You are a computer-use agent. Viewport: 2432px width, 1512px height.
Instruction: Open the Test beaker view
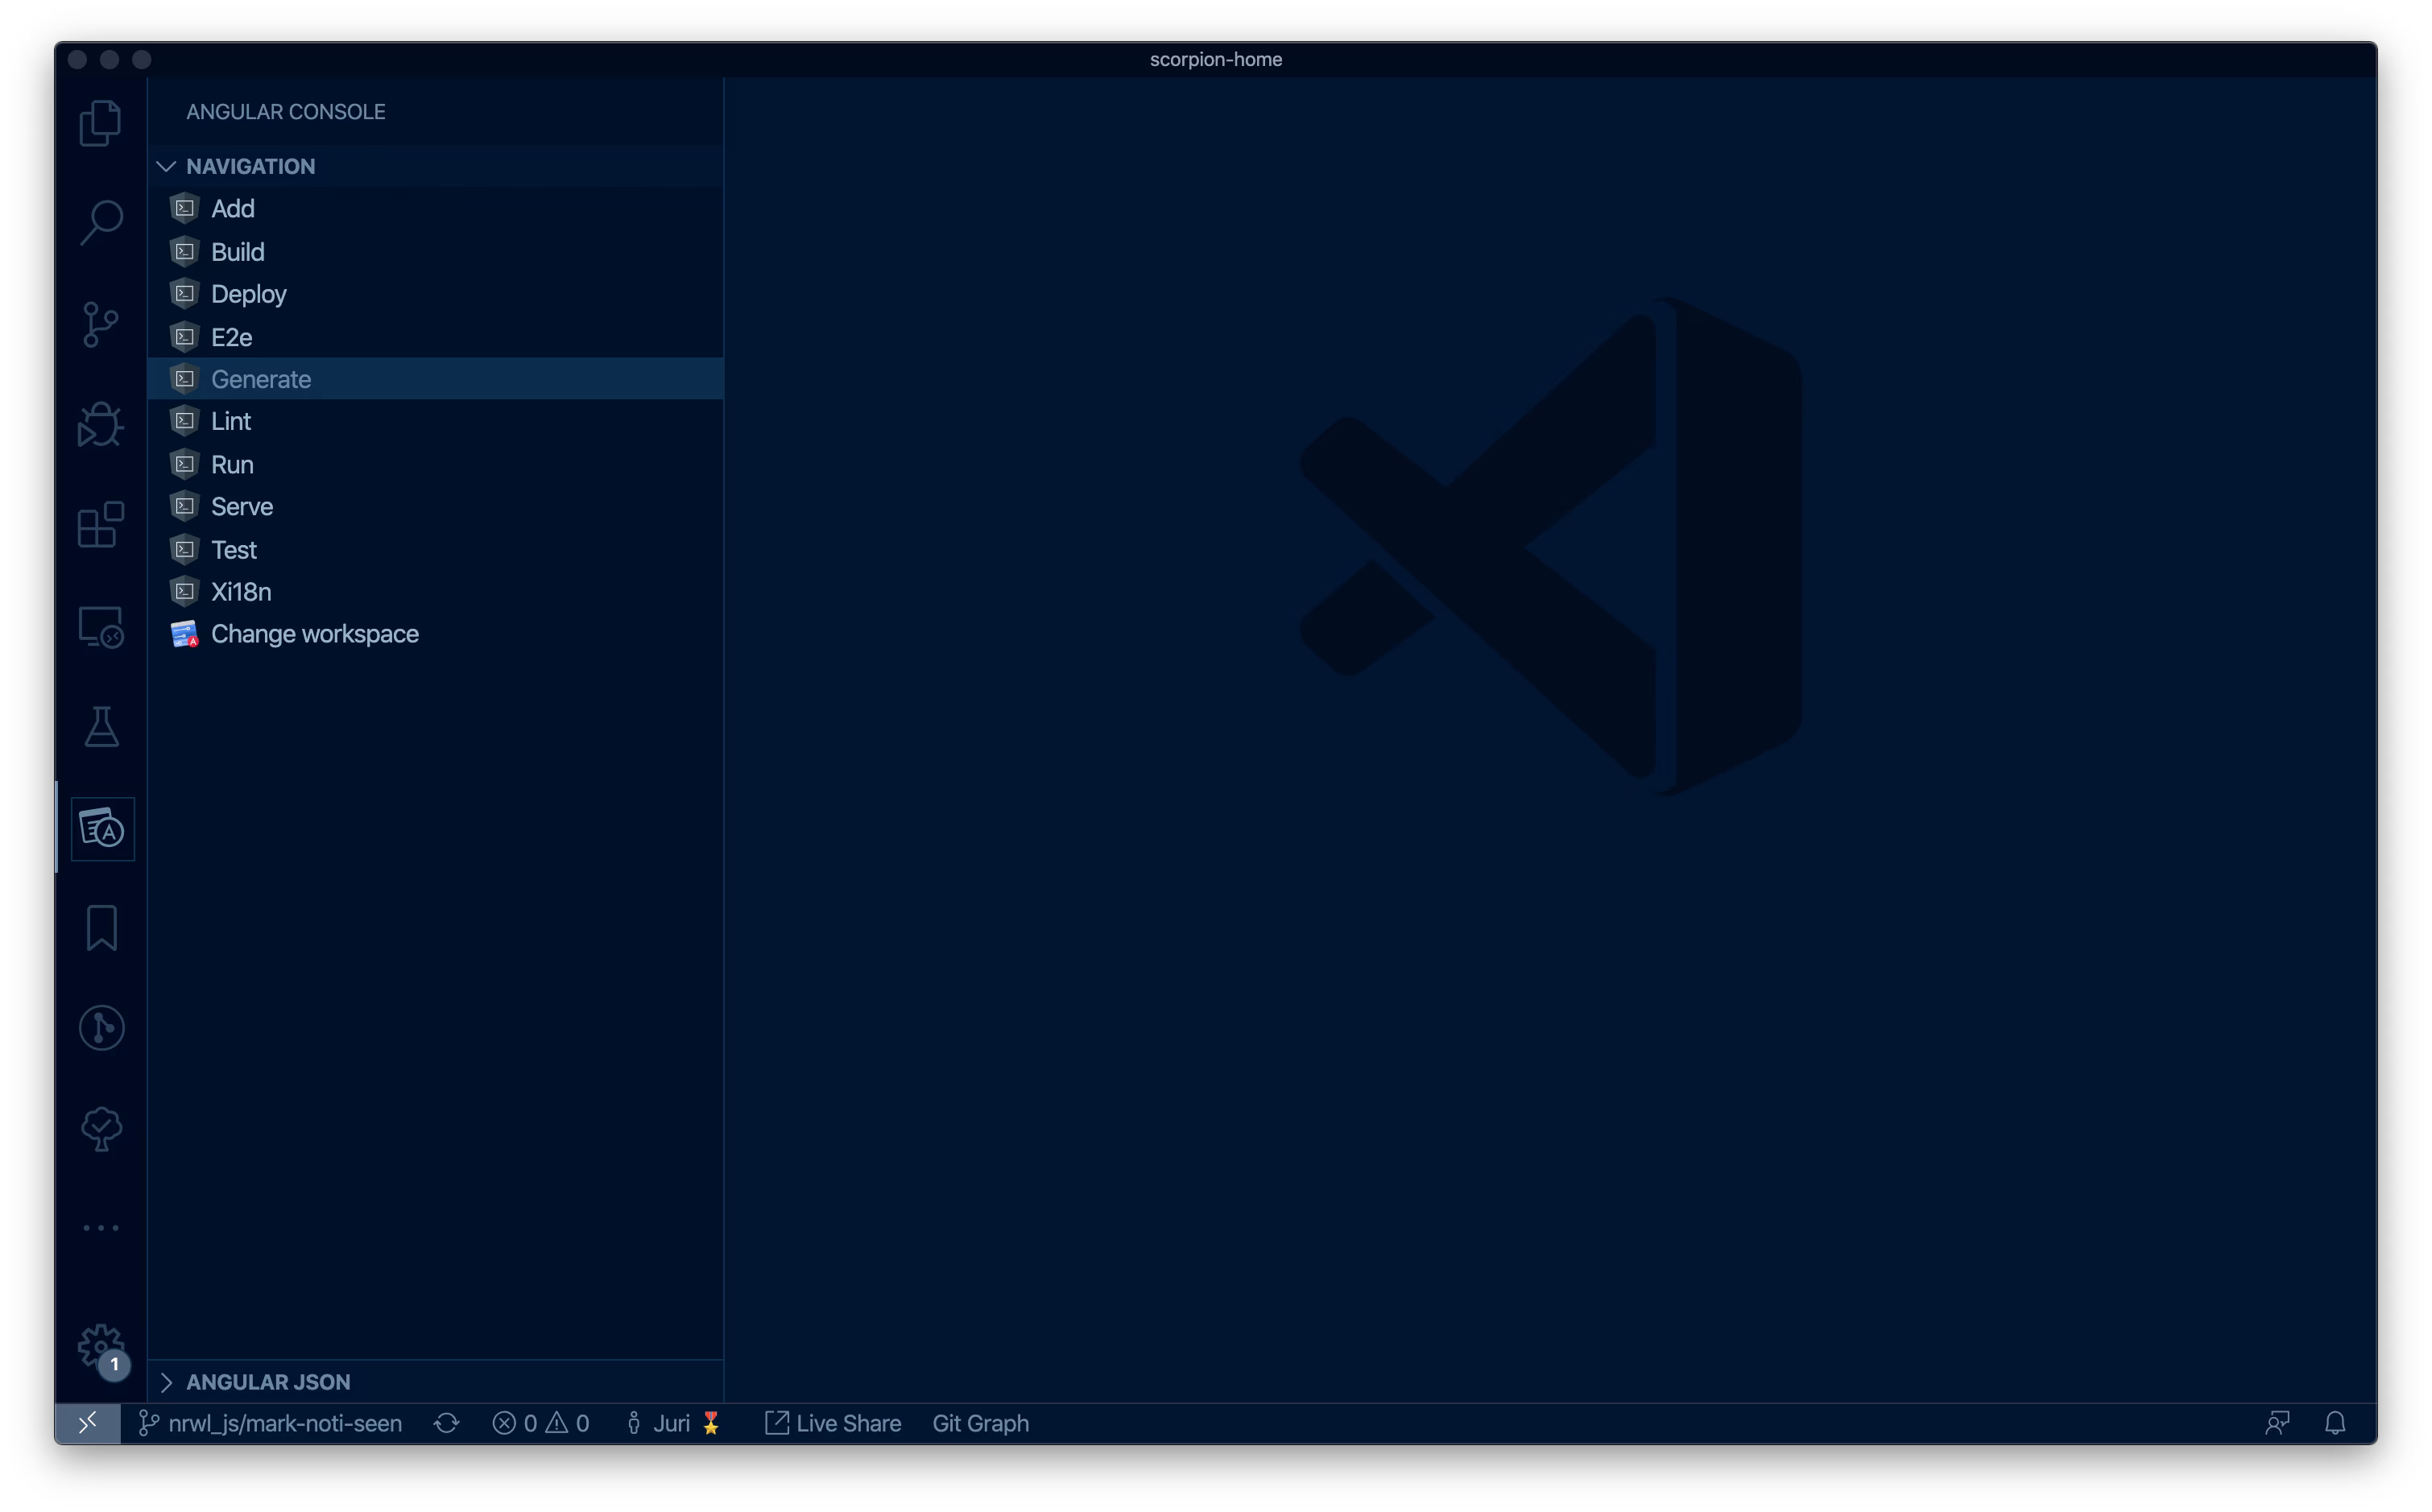tap(101, 727)
